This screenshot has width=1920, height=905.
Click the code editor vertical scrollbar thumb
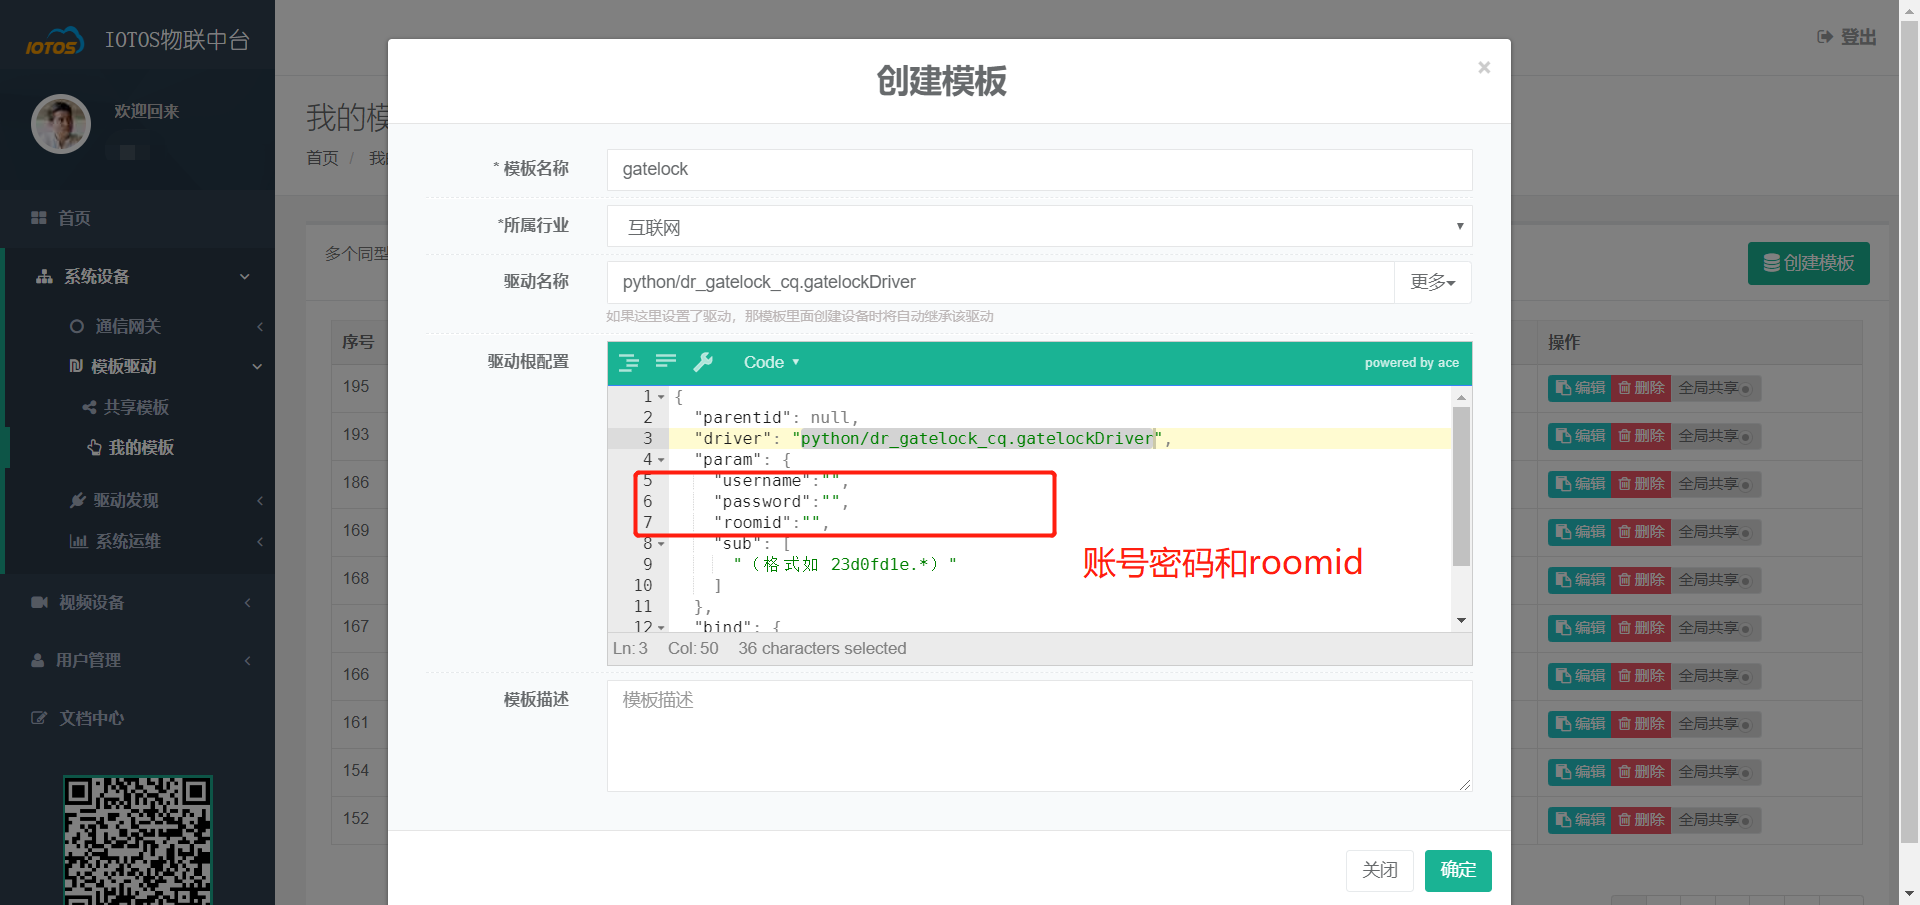pos(1461,486)
